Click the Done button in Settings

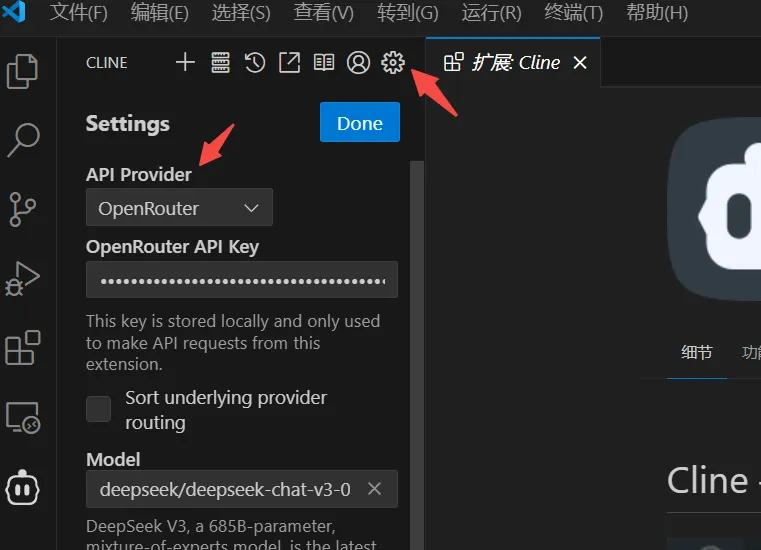[x=360, y=122]
